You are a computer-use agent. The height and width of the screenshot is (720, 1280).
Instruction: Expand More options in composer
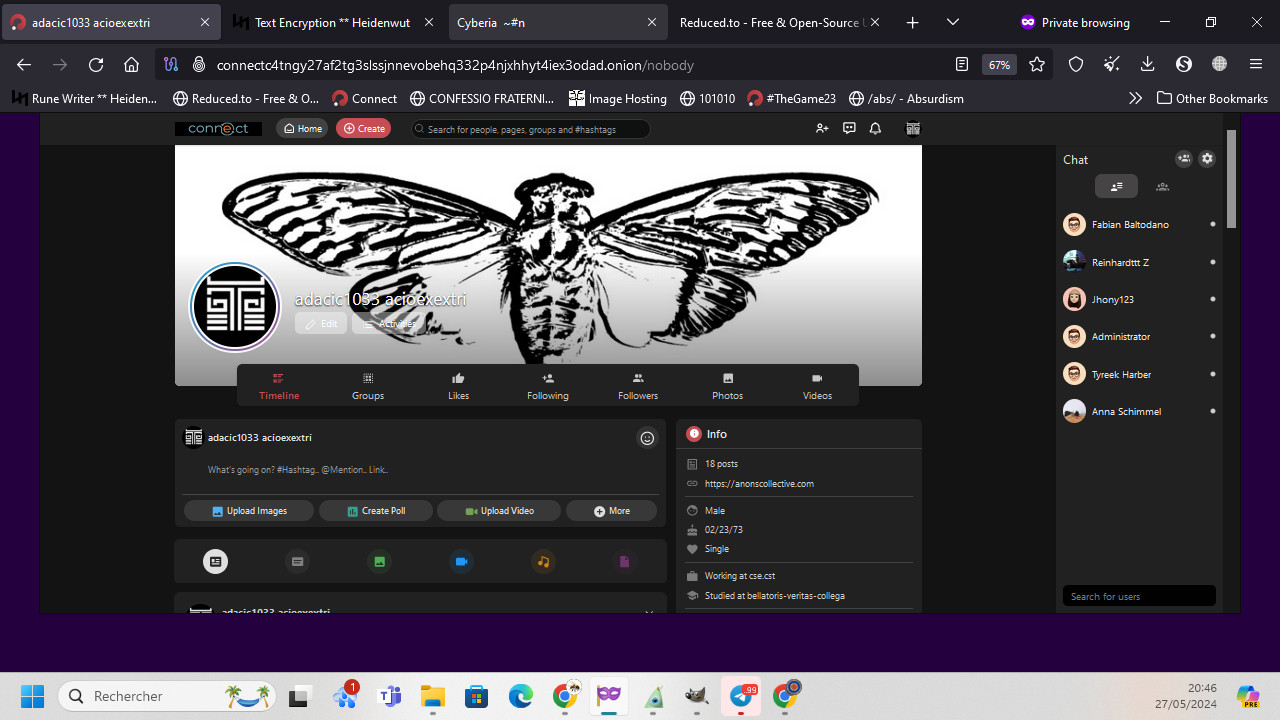point(612,511)
